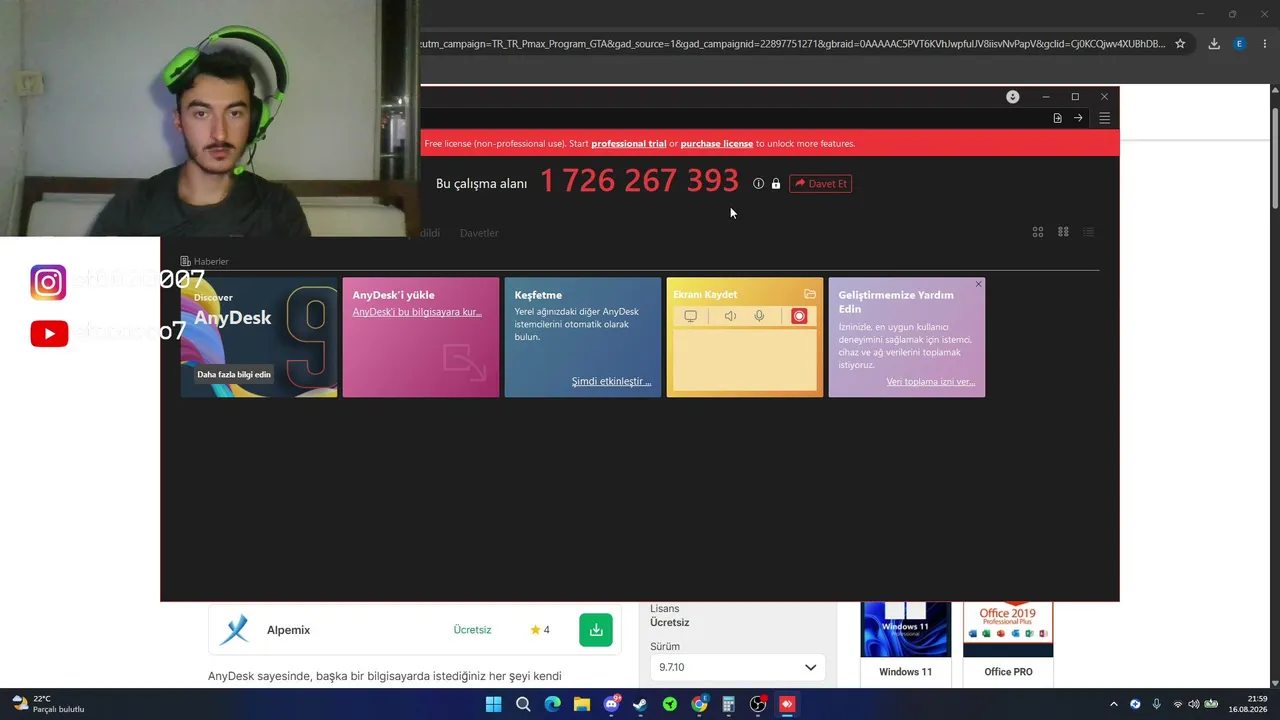Viewport: 1280px width, 720px height.
Task: Open the volume control in the system tray
Action: (x=1193, y=704)
